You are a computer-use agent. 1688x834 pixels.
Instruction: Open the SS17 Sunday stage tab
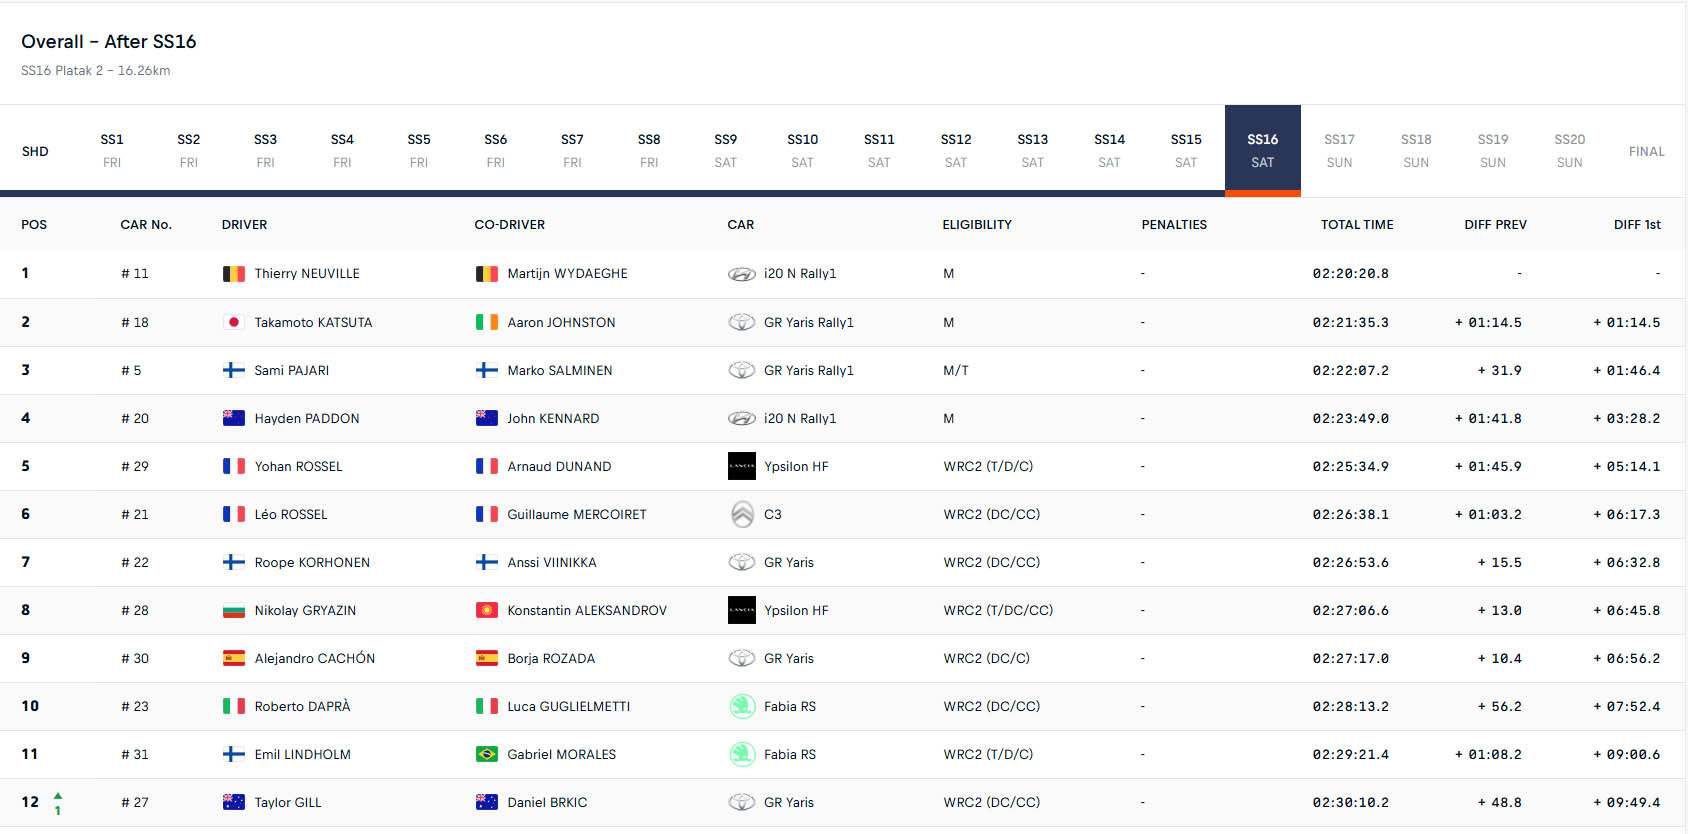point(1339,150)
